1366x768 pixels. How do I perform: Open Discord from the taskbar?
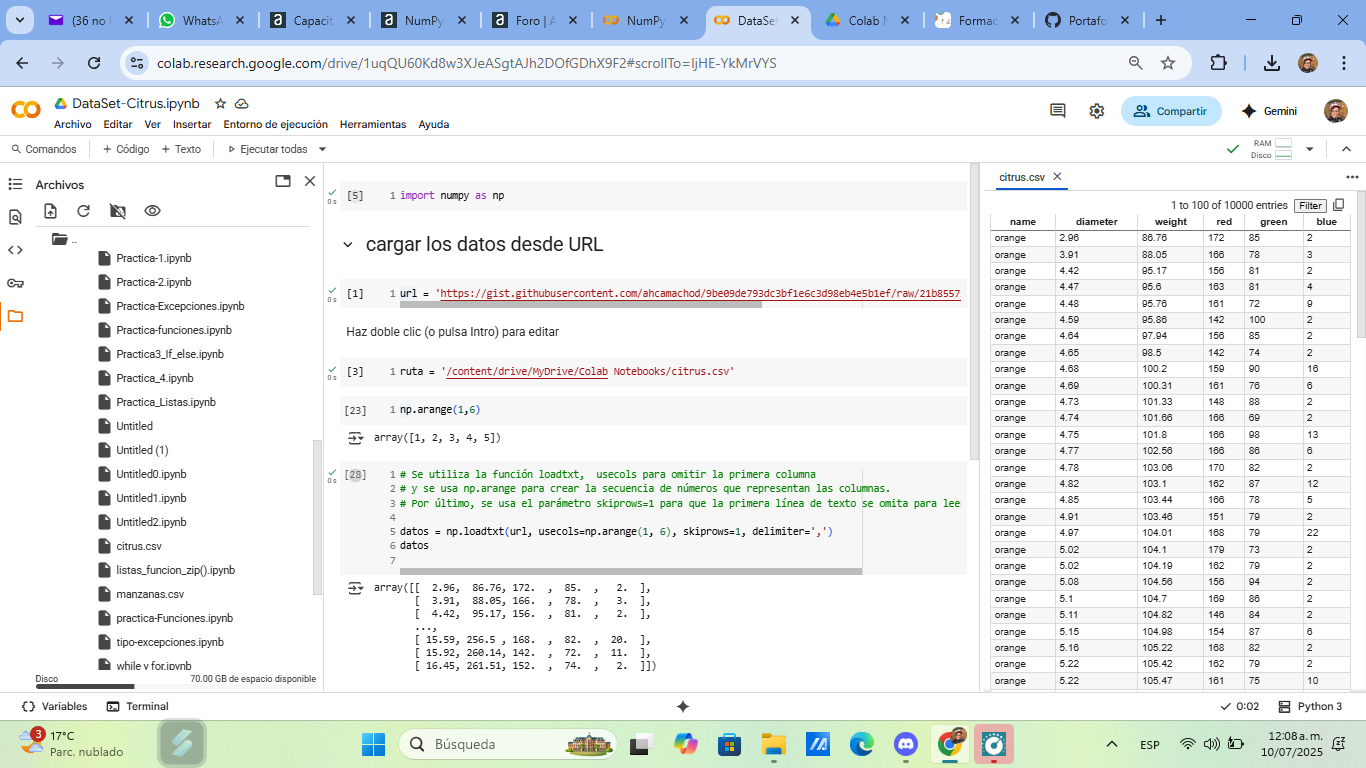pyautogui.click(x=907, y=744)
